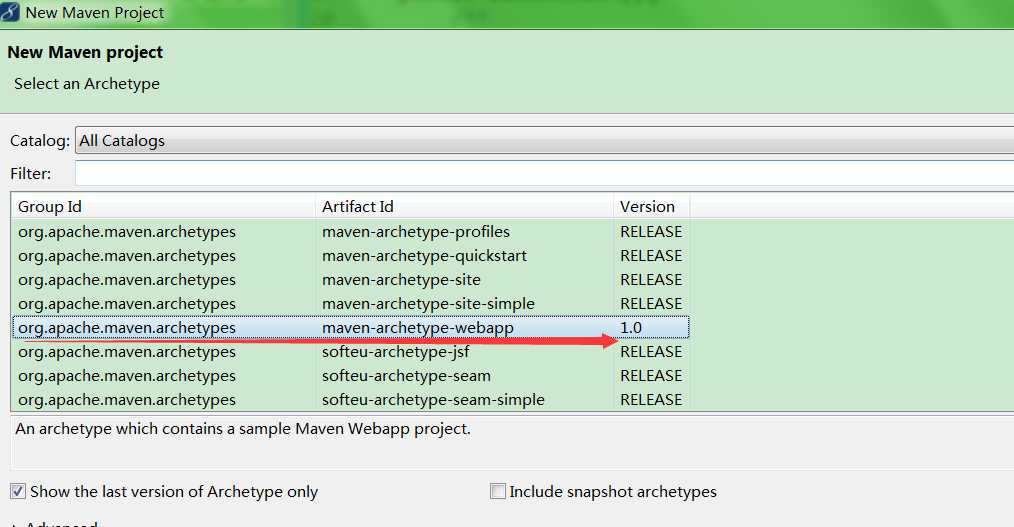
Task: Select the softeu-archetype-jsf row
Action: [x=351, y=351]
